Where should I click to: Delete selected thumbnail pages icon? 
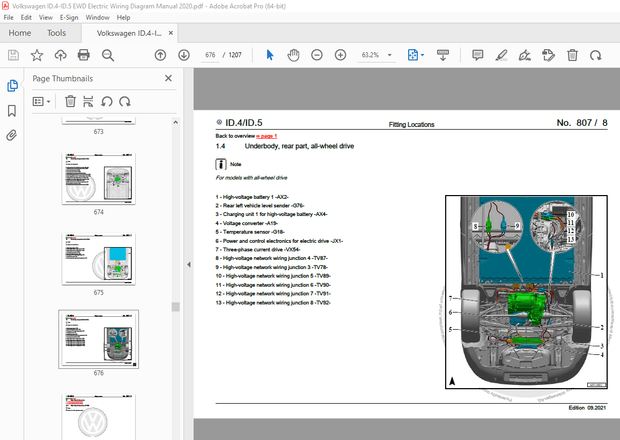click(x=70, y=102)
